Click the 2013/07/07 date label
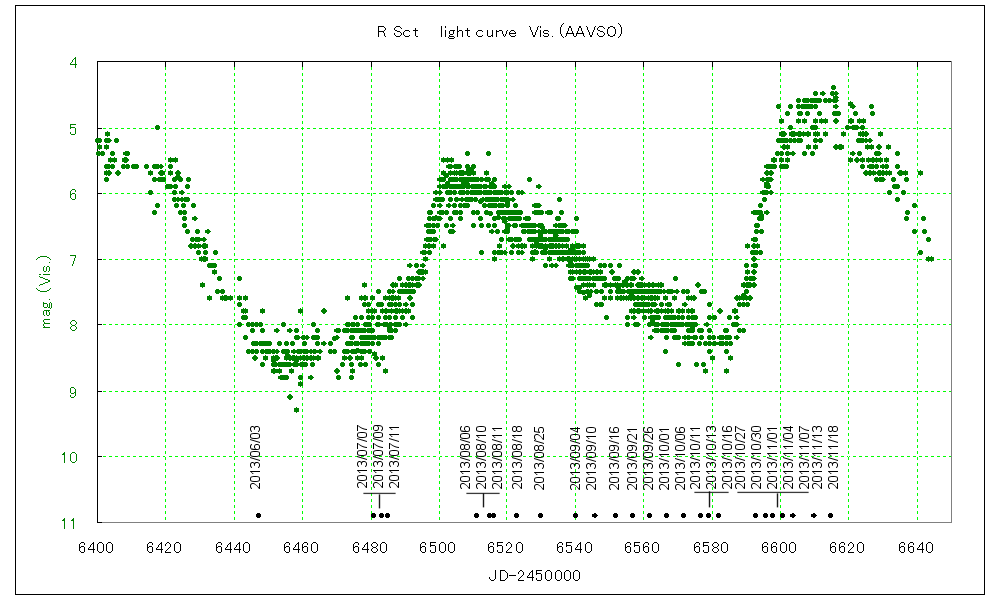 click(363, 457)
